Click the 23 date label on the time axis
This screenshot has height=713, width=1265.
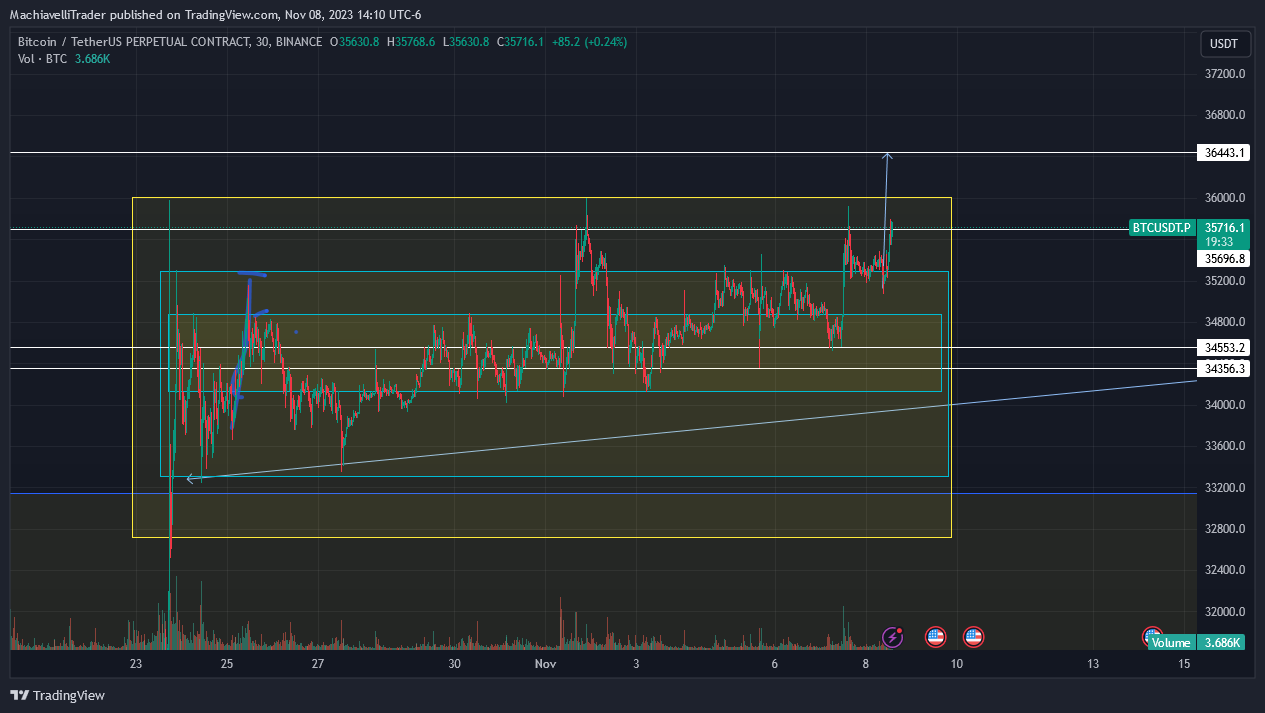pyautogui.click(x=136, y=664)
